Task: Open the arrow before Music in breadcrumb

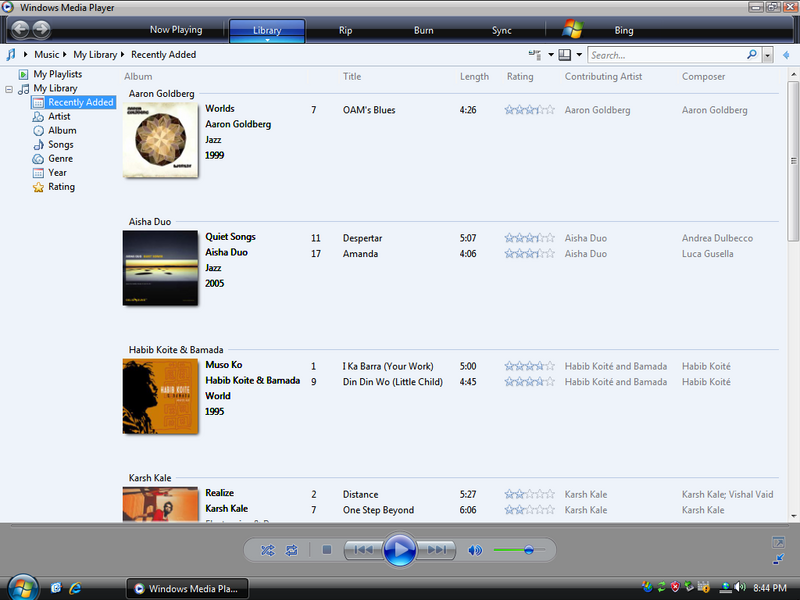Action: [x=25, y=55]
